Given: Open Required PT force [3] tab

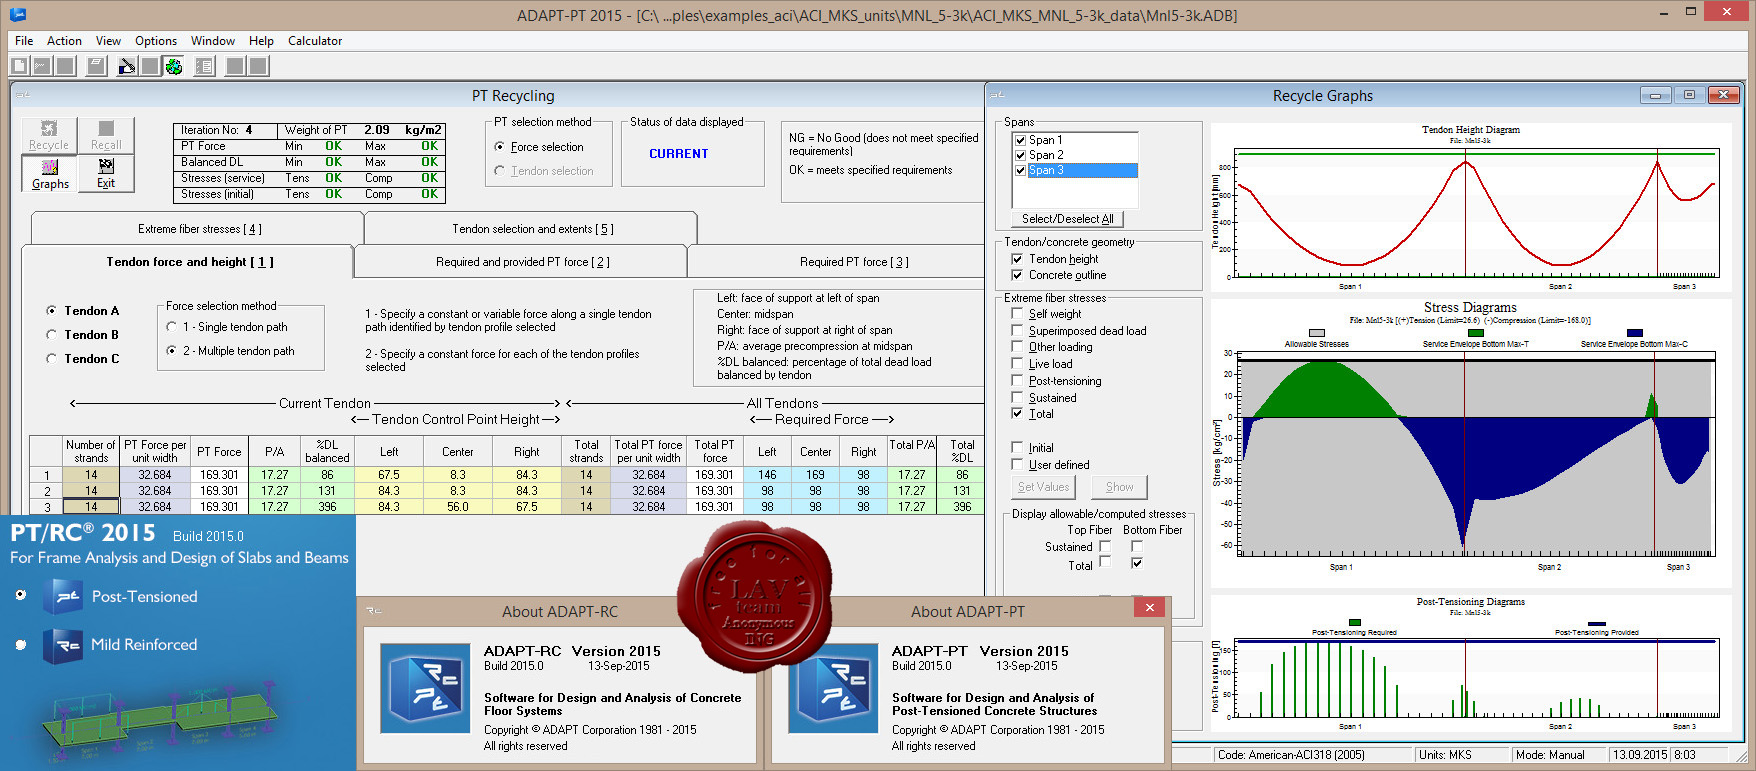Looking at the screenshot, I should point(853,262).
